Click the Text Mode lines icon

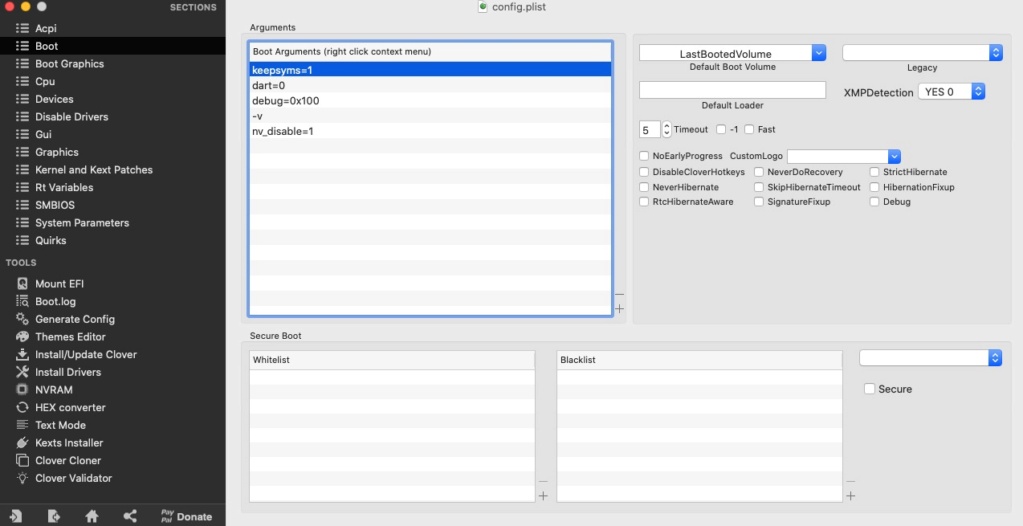click(x=22, y=425)
